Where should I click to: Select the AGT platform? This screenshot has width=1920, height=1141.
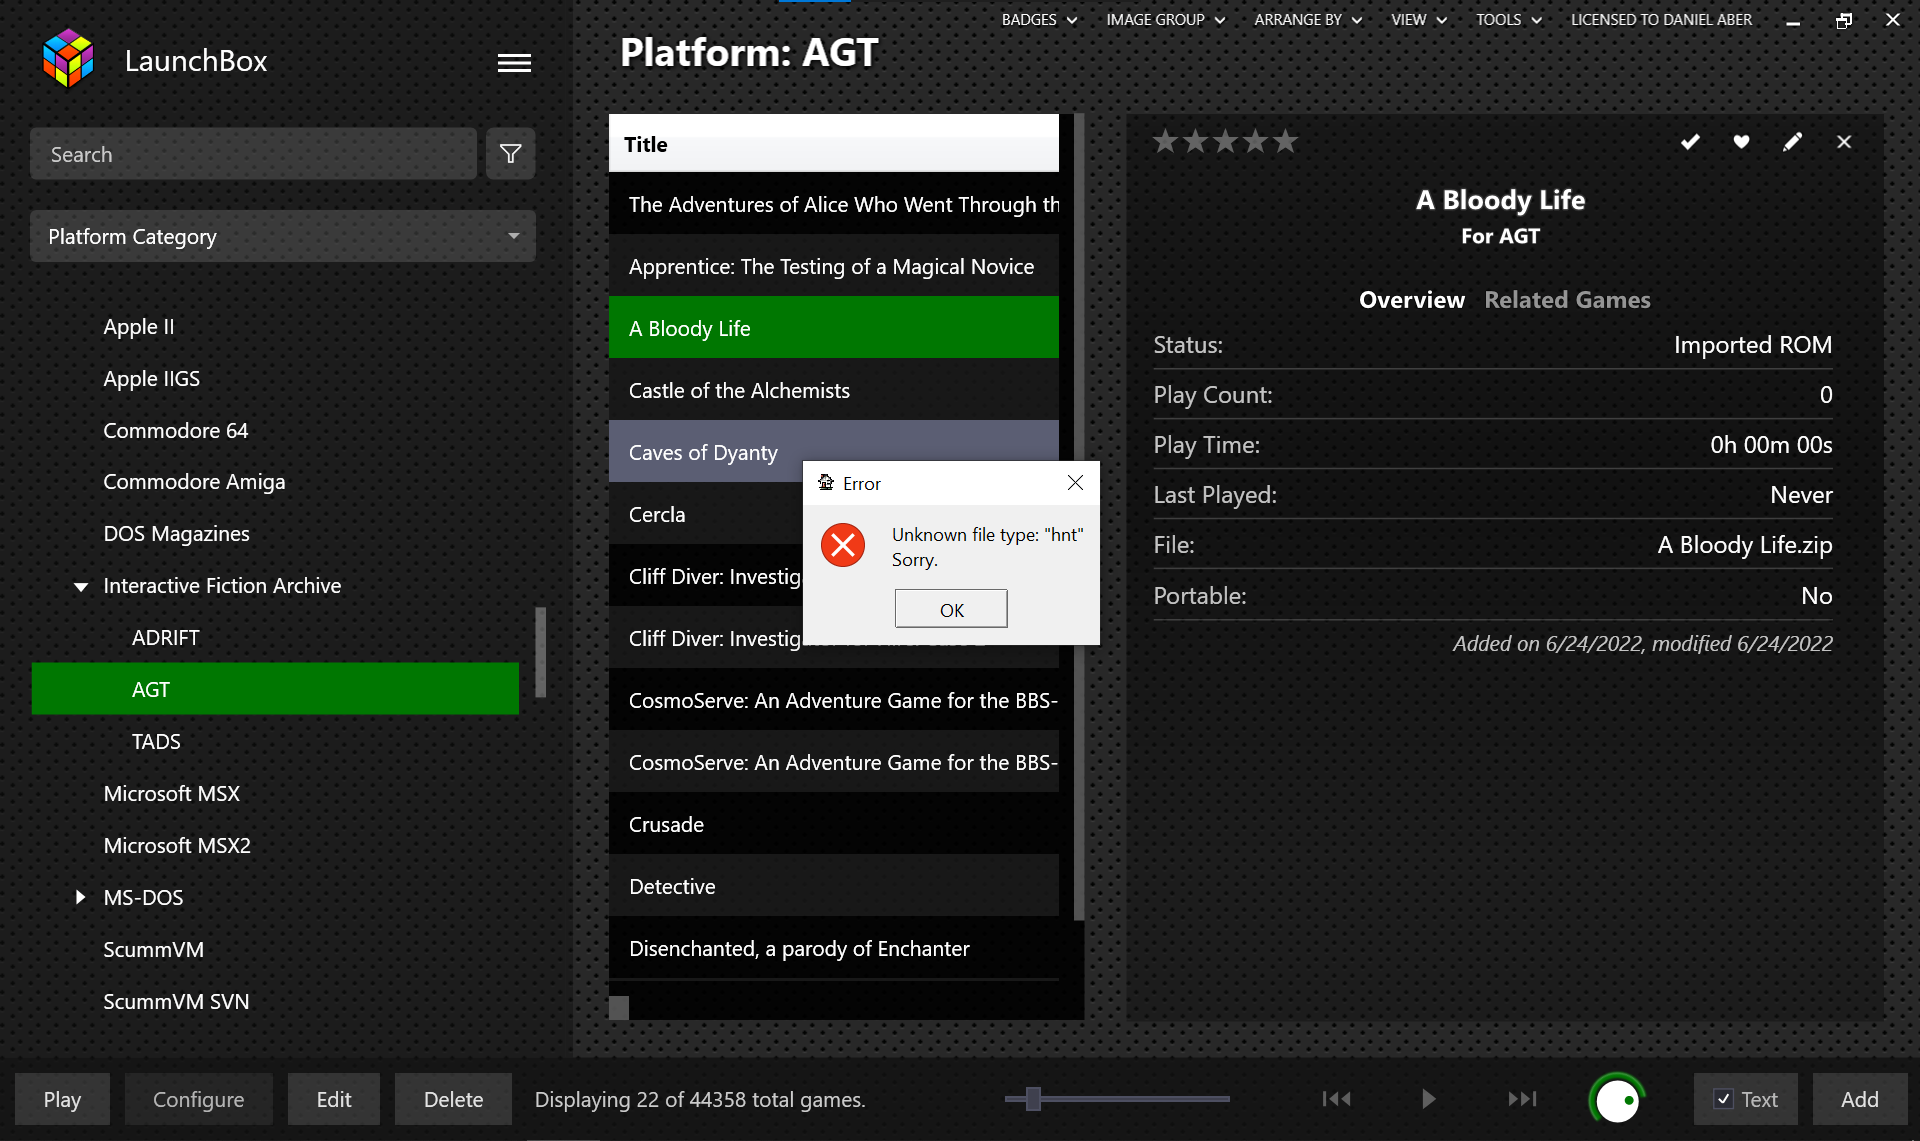(275, 689)
